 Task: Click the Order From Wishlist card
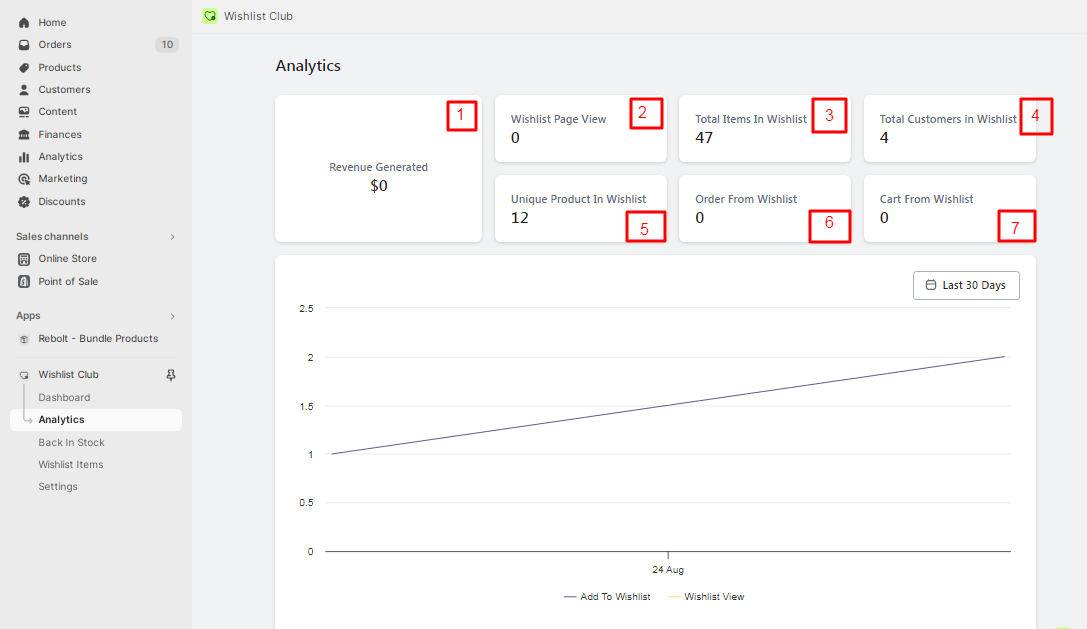tap(765, 209)
